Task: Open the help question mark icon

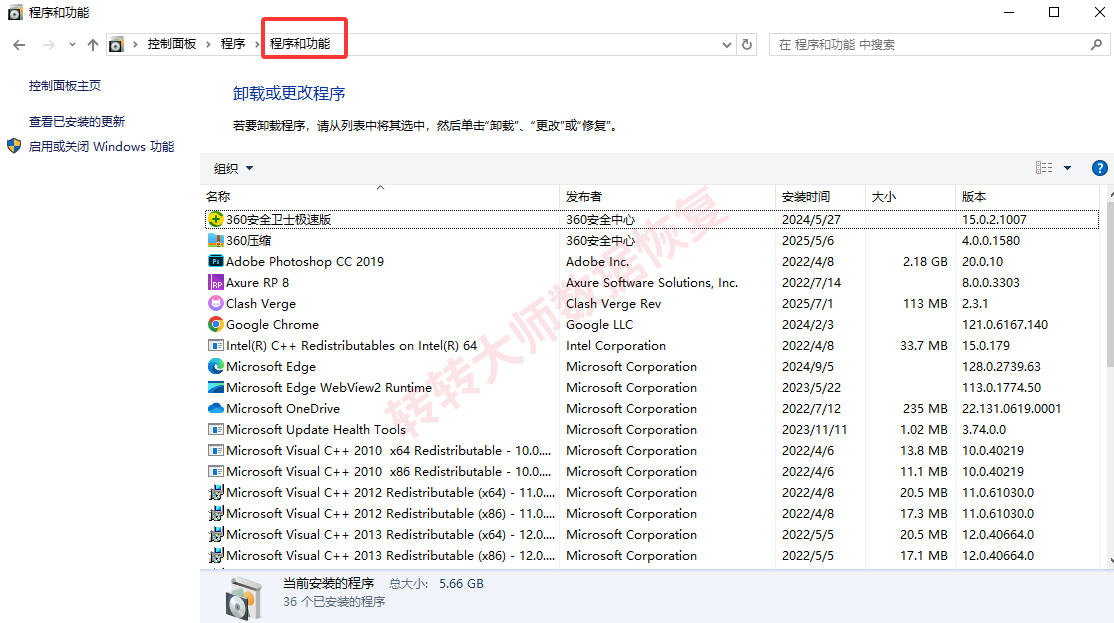Action: (1099, 168)
